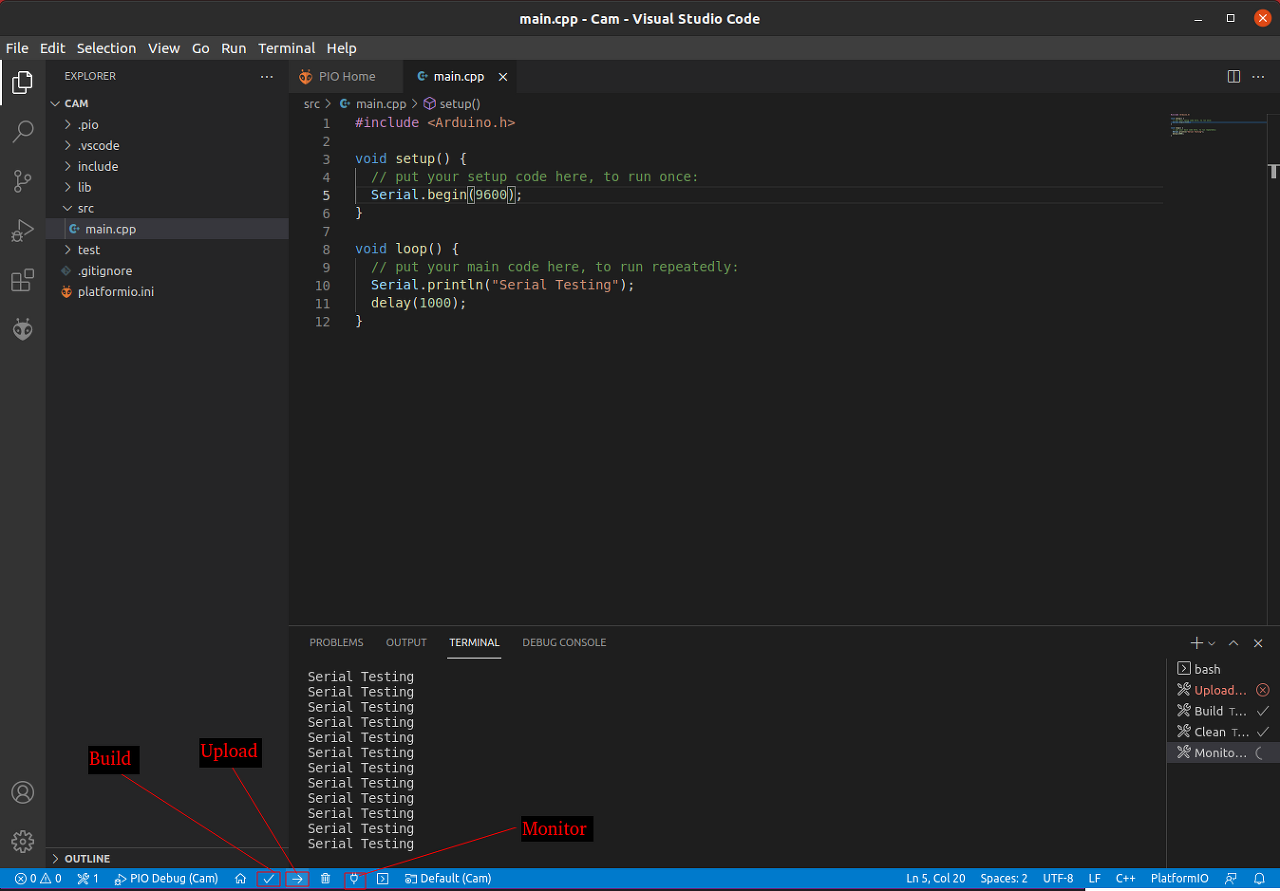Open the Help menu

pyautogui.click(x=342, y=48)
